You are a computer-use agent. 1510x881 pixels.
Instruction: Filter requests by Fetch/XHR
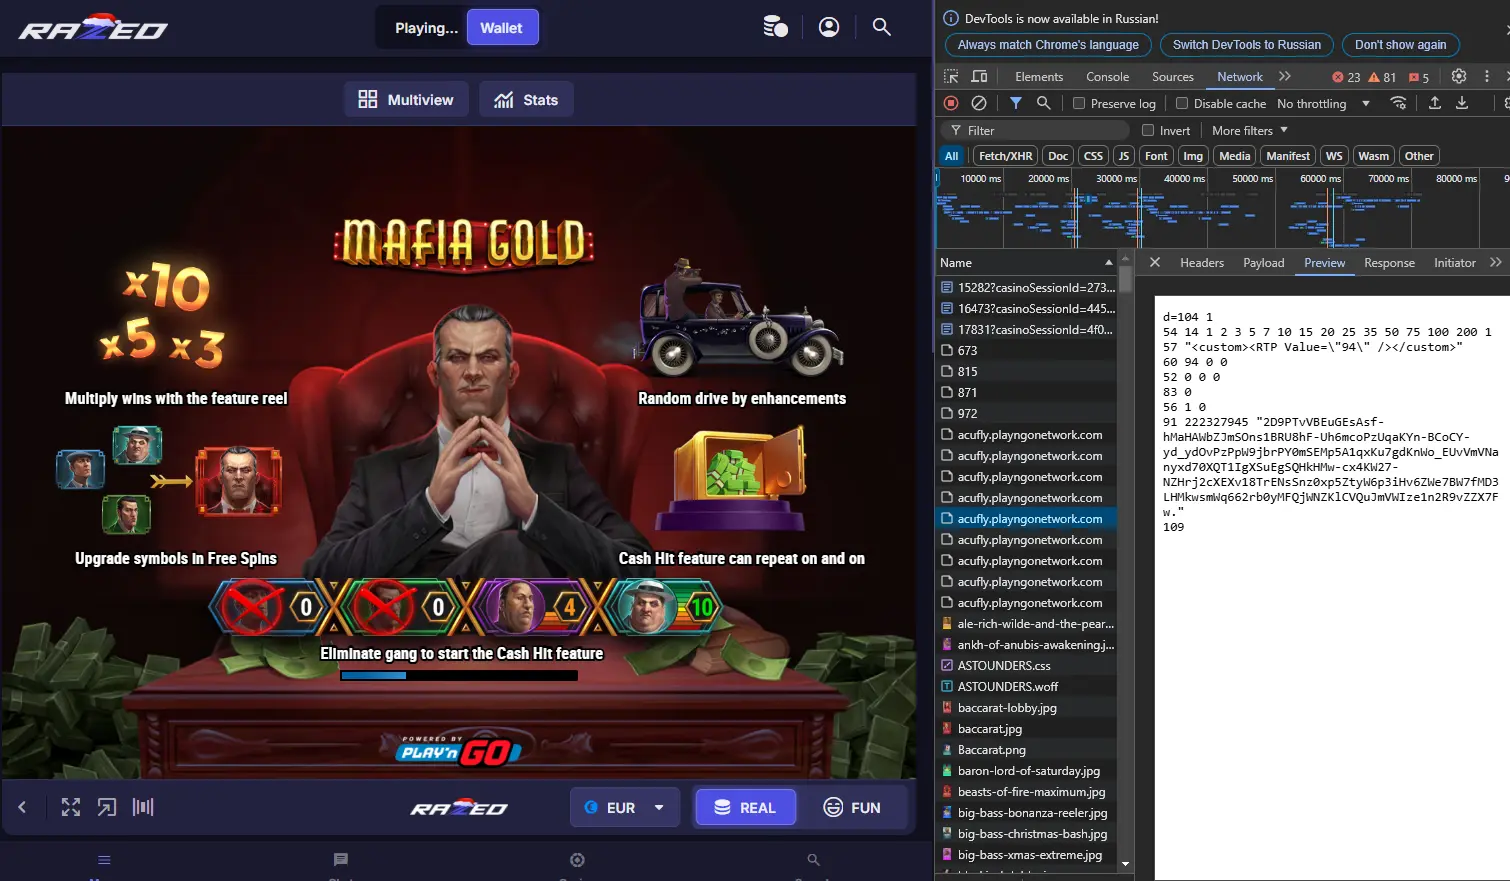click(1005, 156)
